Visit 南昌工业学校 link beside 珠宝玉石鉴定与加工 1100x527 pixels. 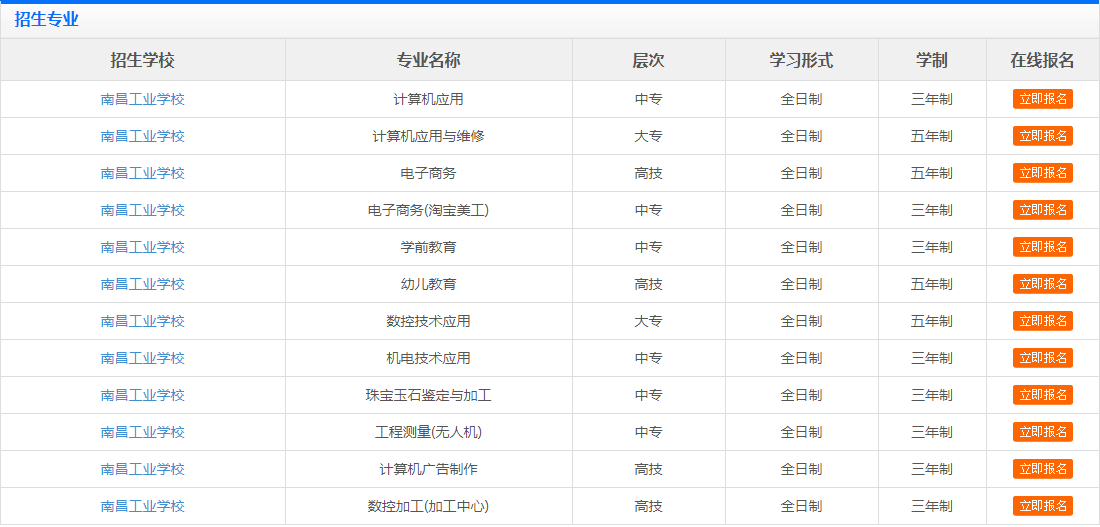click(143, 395)
